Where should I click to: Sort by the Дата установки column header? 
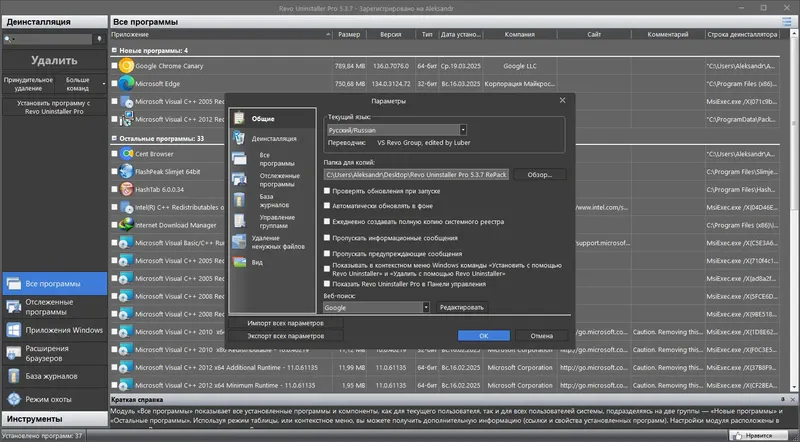[461, 34]
